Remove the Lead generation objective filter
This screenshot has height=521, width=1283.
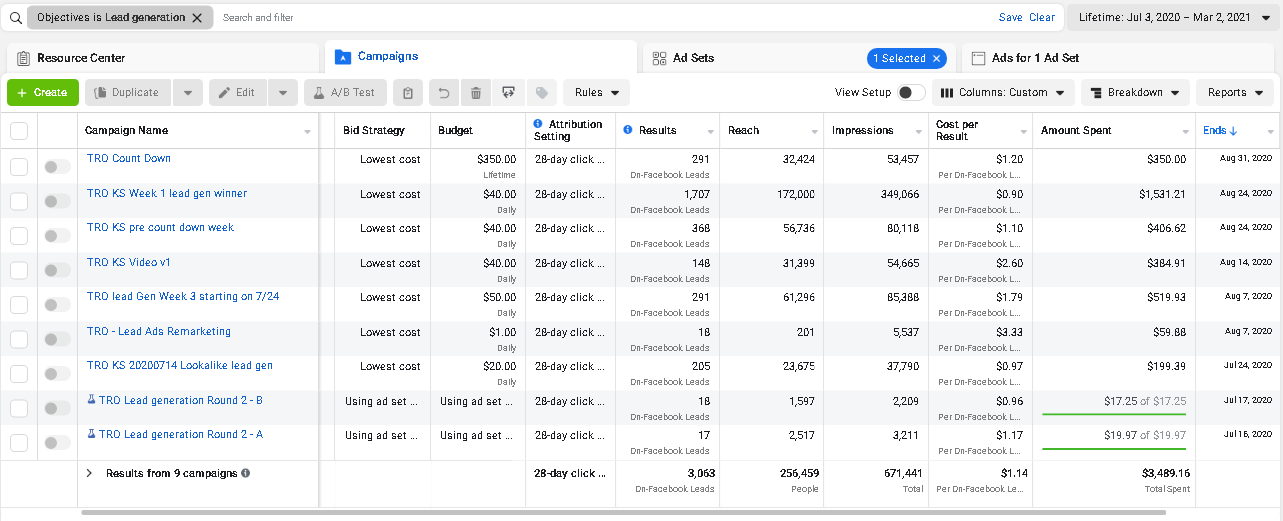pyautogui.click(x=197, y=18)
